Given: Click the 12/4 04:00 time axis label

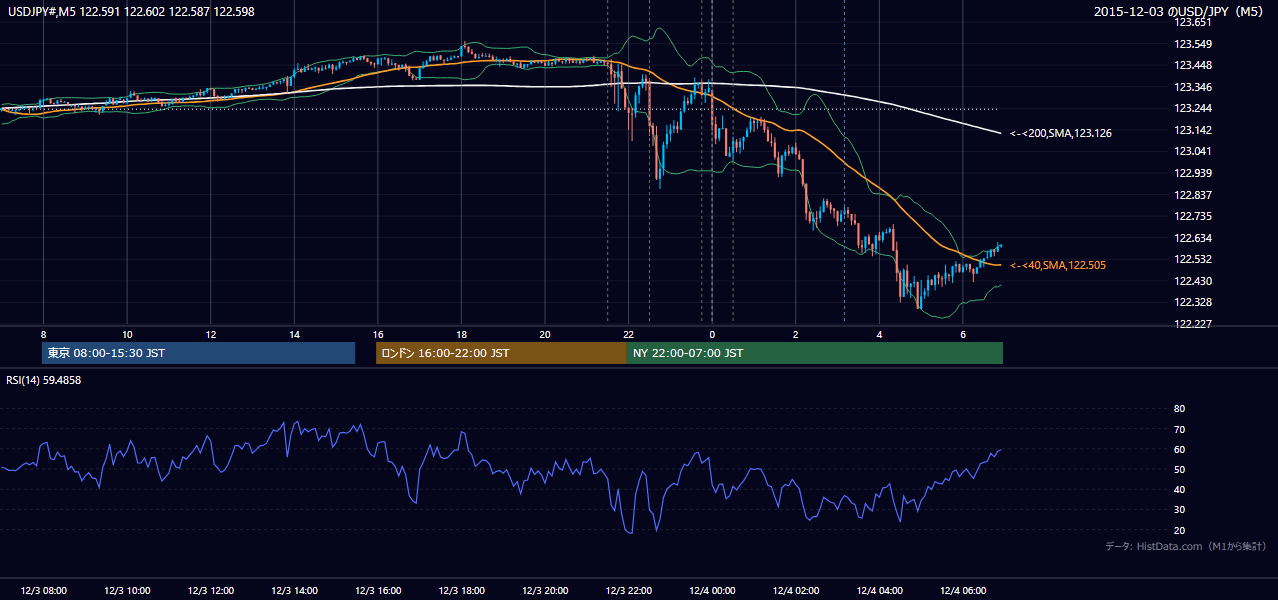Looking at the screenshot, I should (880, 591).
